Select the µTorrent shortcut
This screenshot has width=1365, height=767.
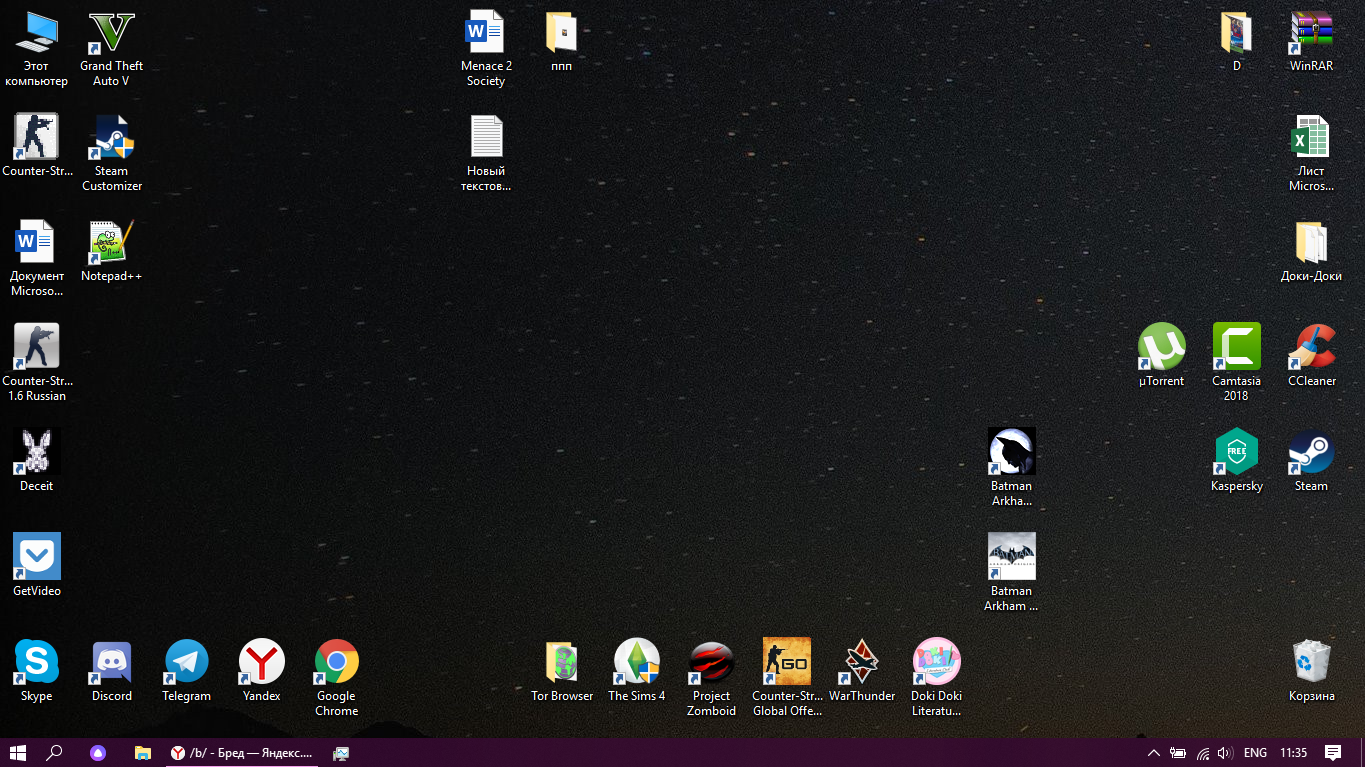coord(1161,356)
